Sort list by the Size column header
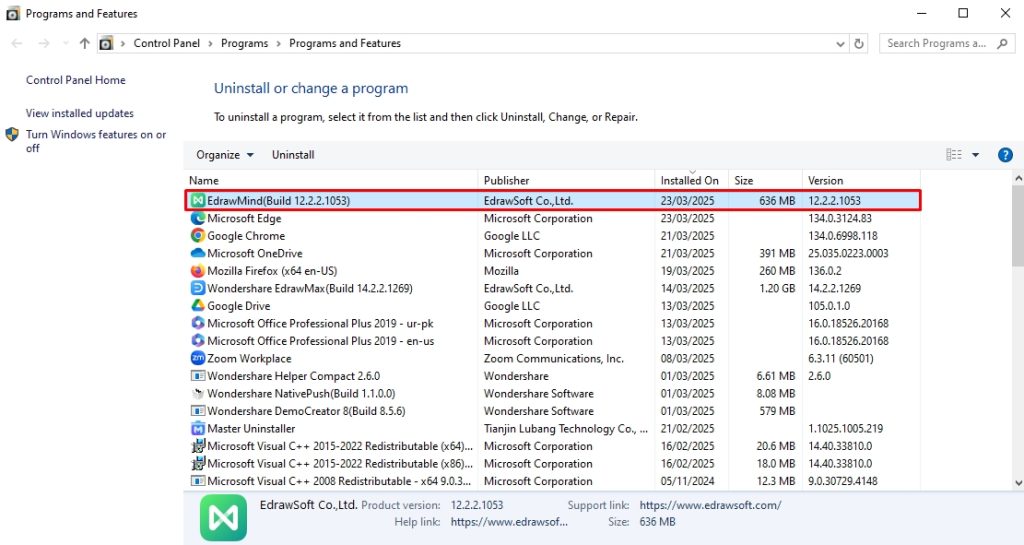 click(x=765, y=180)
